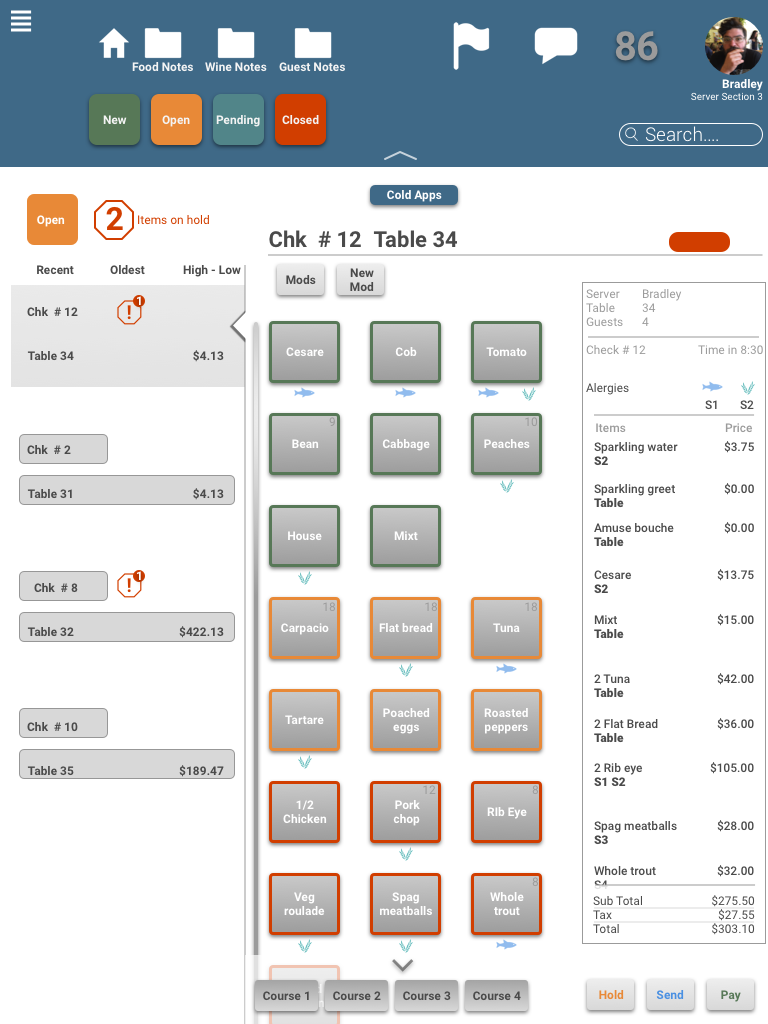Add Roasted peppers item

(x=506, y=720)
